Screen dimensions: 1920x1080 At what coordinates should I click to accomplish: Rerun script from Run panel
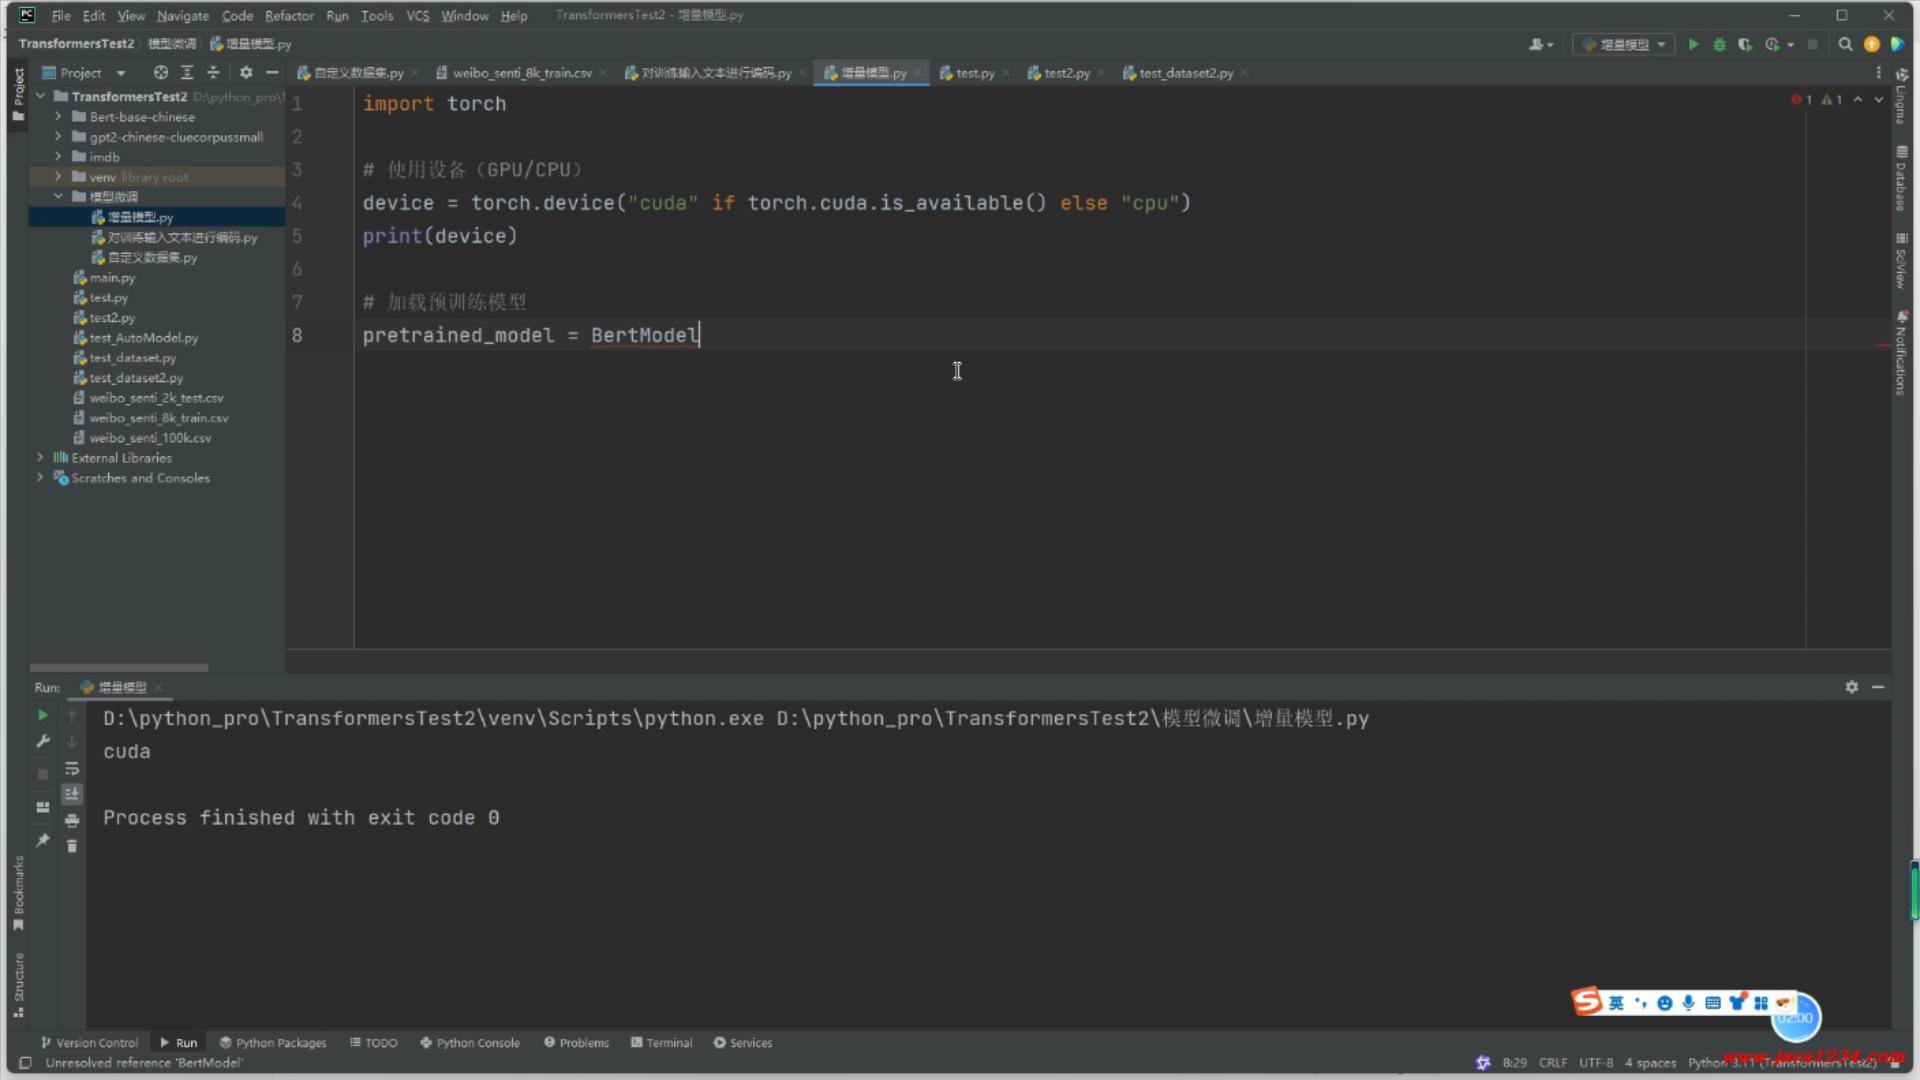(x=42, y=716)
